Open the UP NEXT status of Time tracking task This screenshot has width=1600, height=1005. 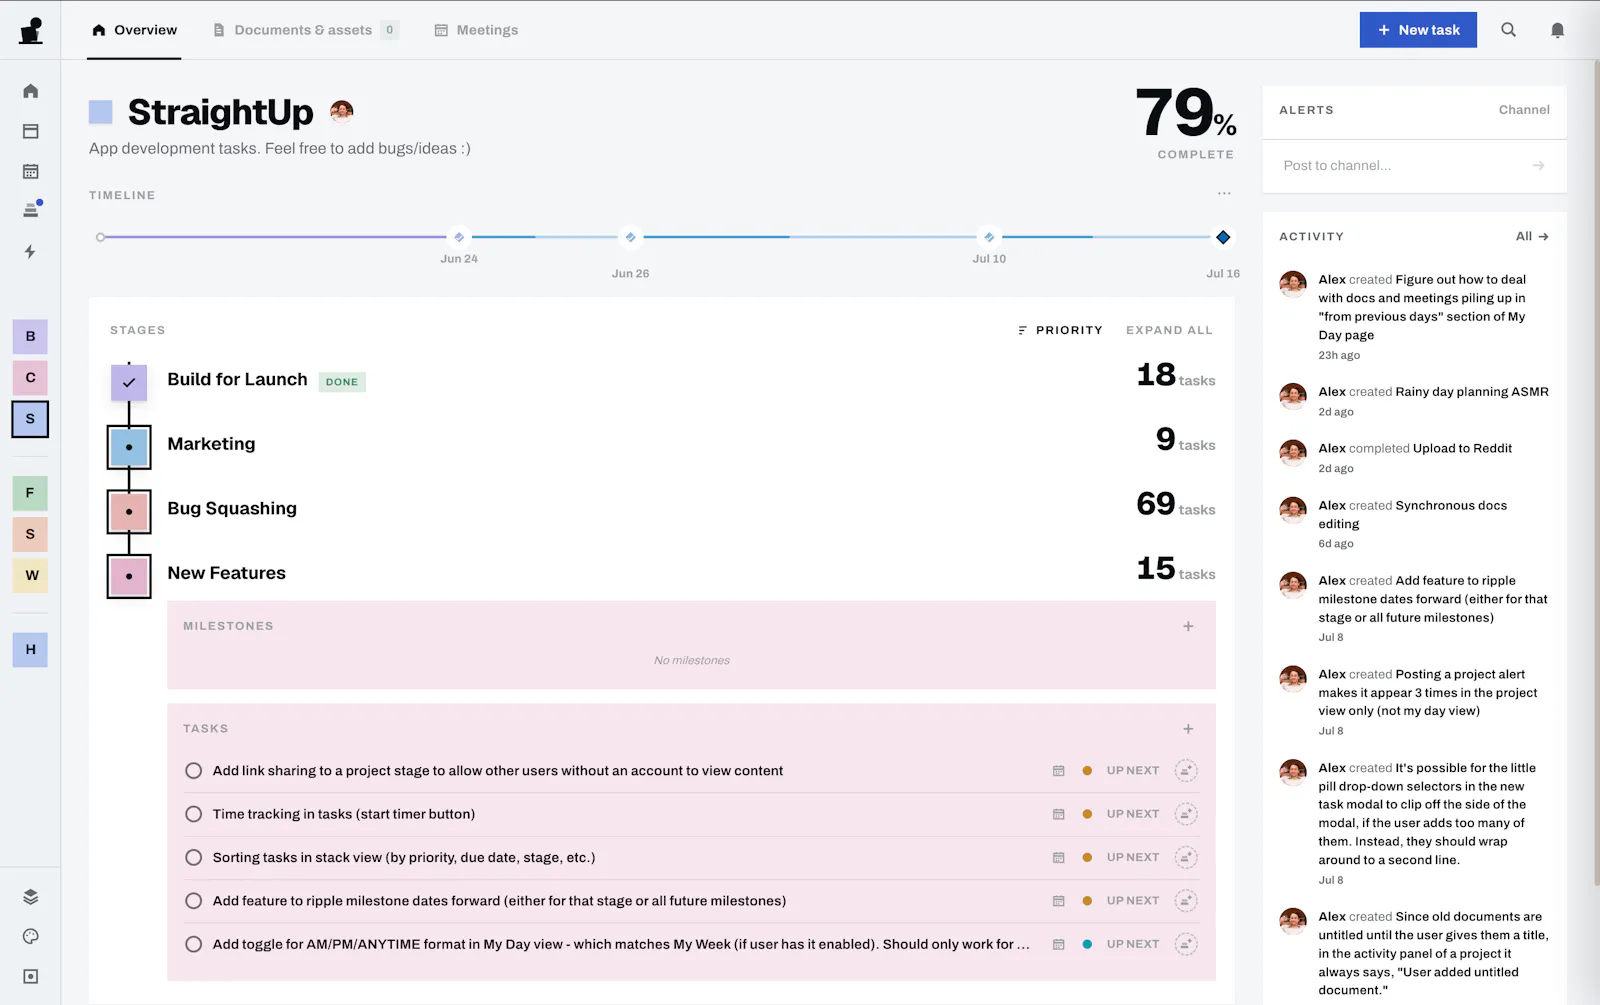[x=1133, y=814]
